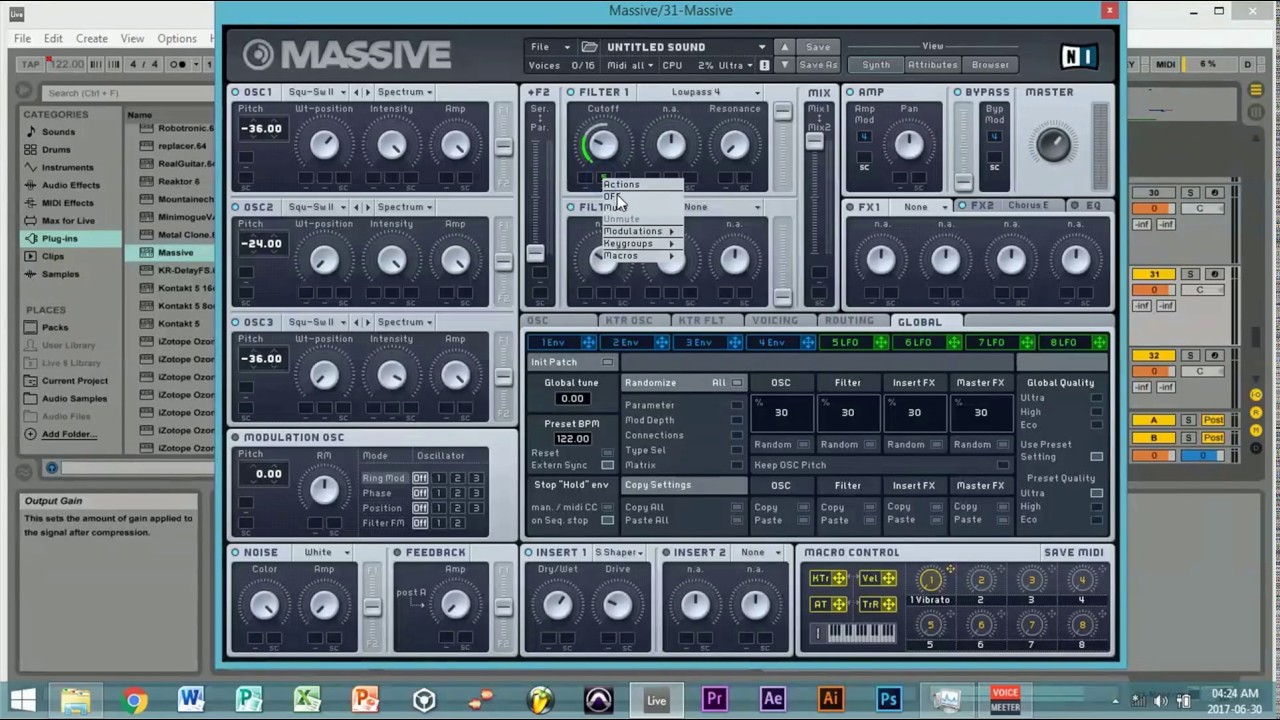The image size is (1280, 720).
Task: Click the 1 Env modulation drag handle
Action: tap(588, 343)
